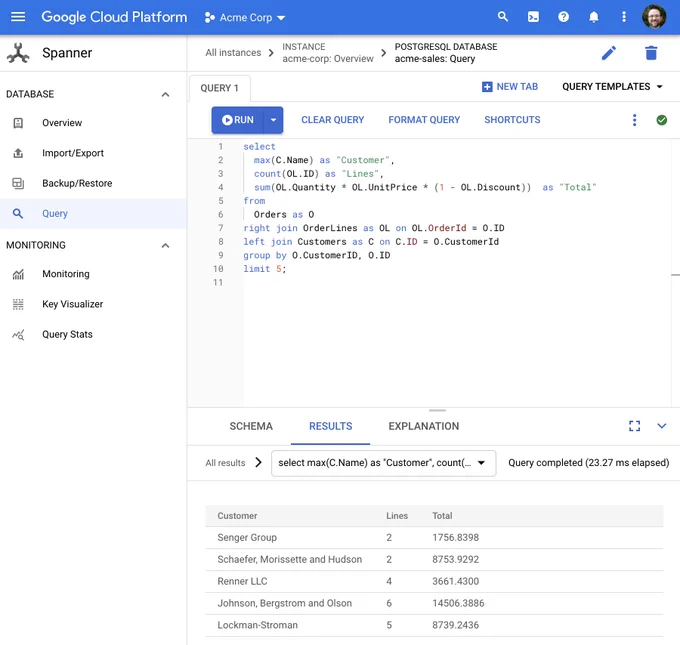Click the acme-sales: Query breadcrumb

446,52
